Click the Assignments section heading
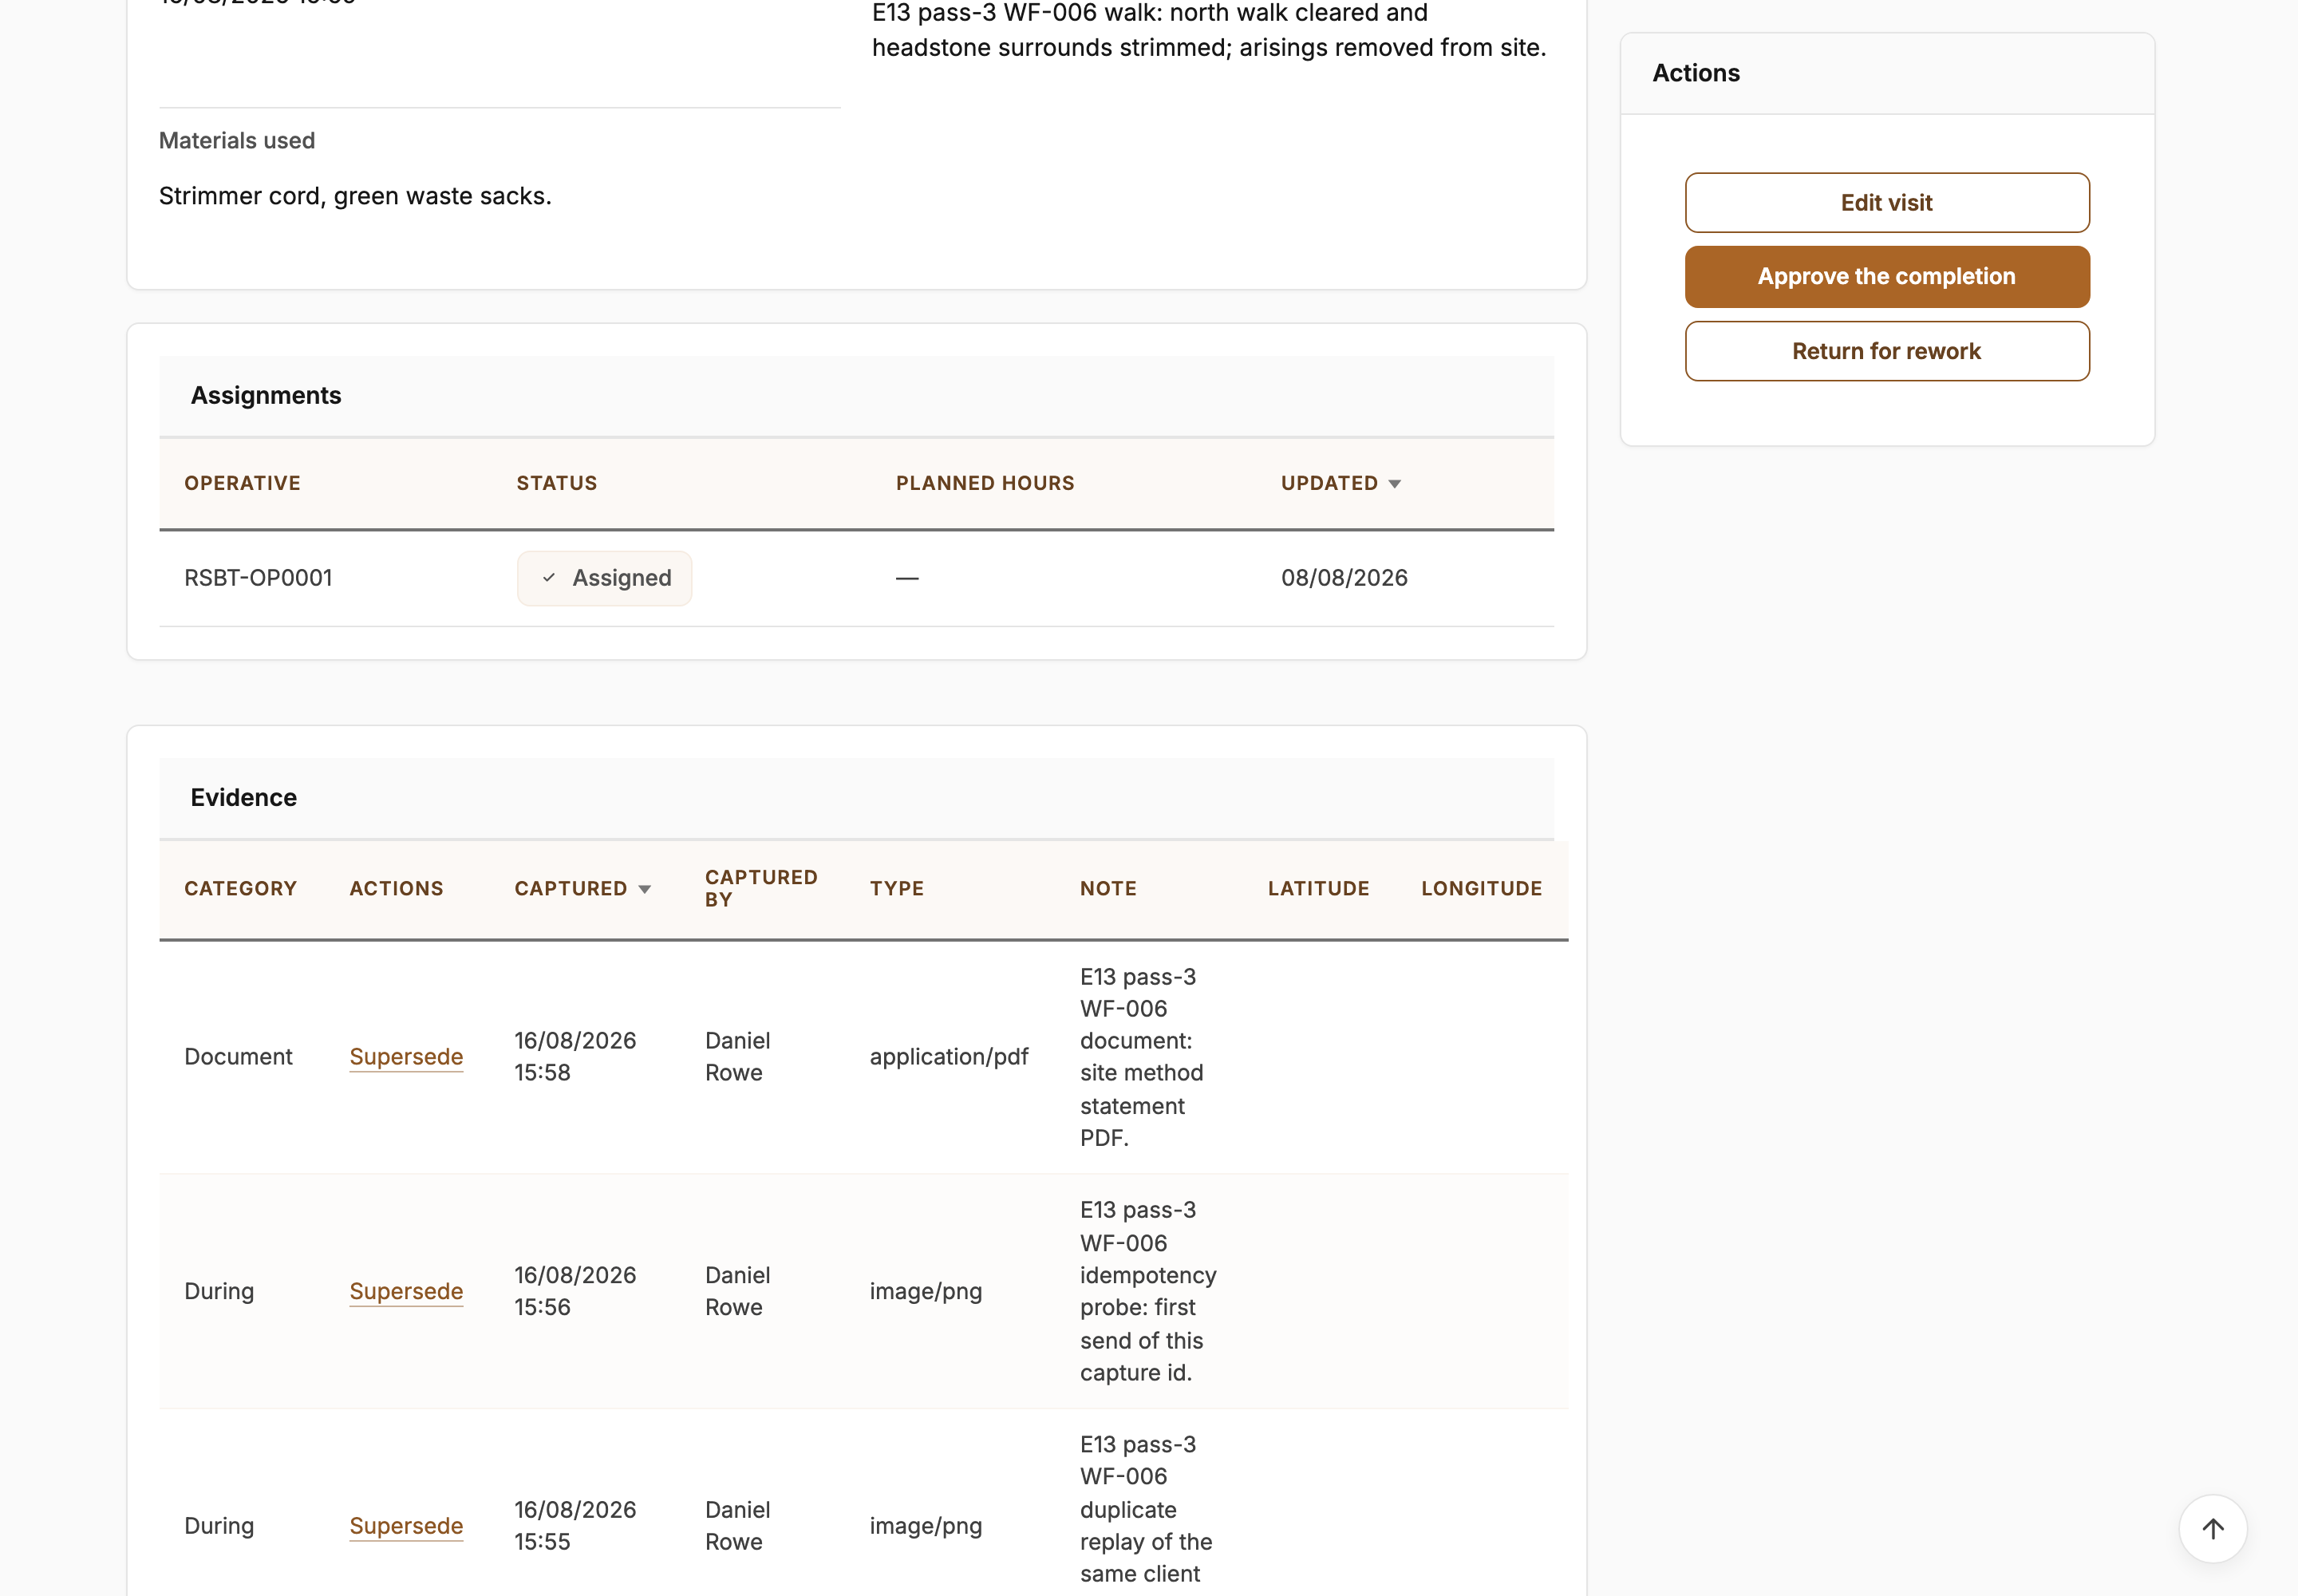Image resolution: width=2298 pixels, height=1596 pixels. point(266,396)
